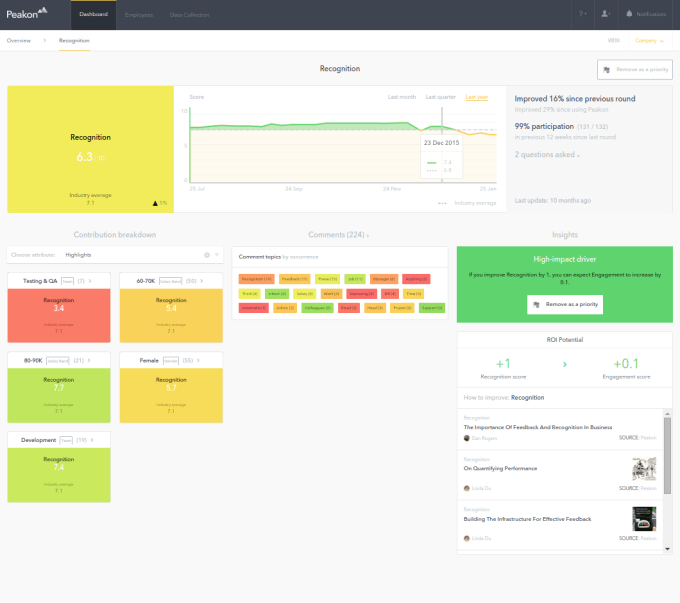The height and width of the screenshot is (603, 680).
Task: Open The Importance Of Feedback article link
Action: click(x=538, y=427)
